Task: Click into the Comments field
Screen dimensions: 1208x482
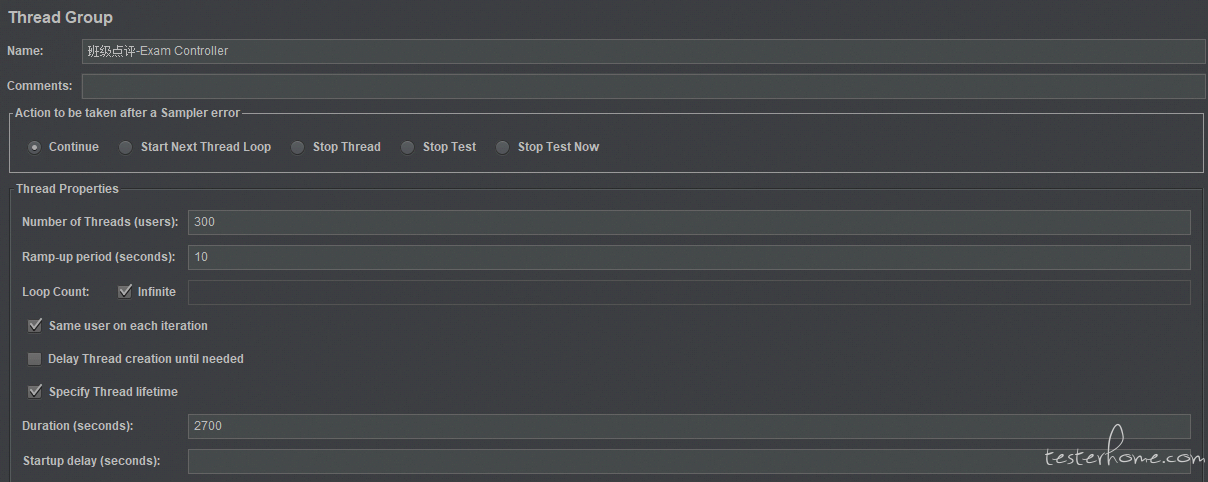Action: click(x=644, y=86)
